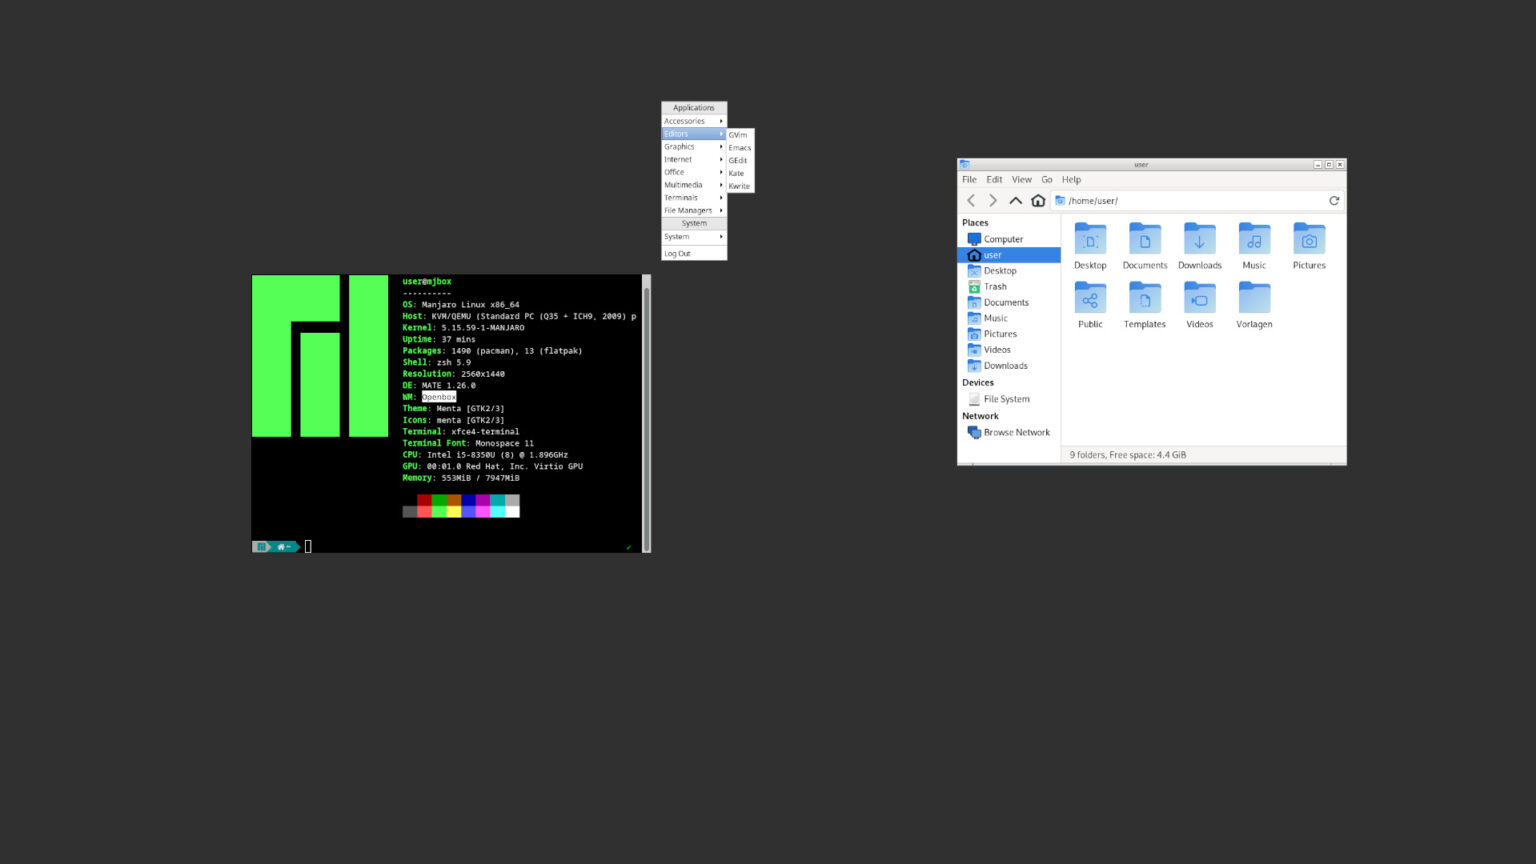This screenshot has width=1536, height=864.
Task: Launch GEdit from the Editors submenu
Action: tap(739, 159)
